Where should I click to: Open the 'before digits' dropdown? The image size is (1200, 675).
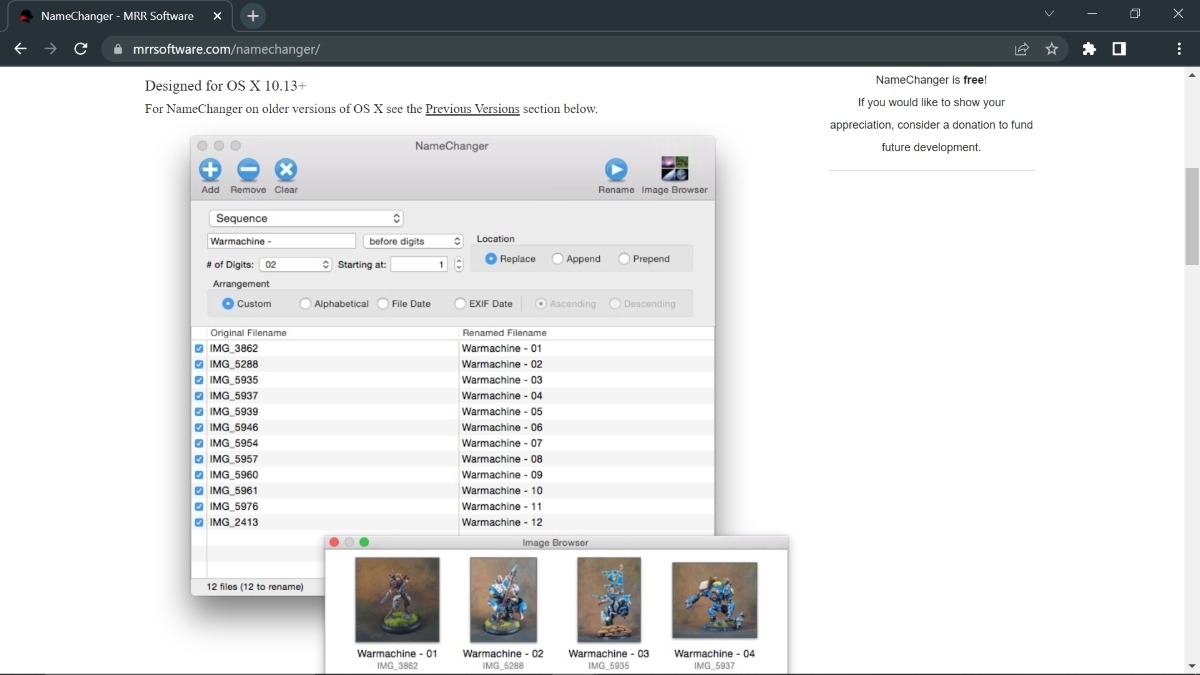(x=413, y=240)
